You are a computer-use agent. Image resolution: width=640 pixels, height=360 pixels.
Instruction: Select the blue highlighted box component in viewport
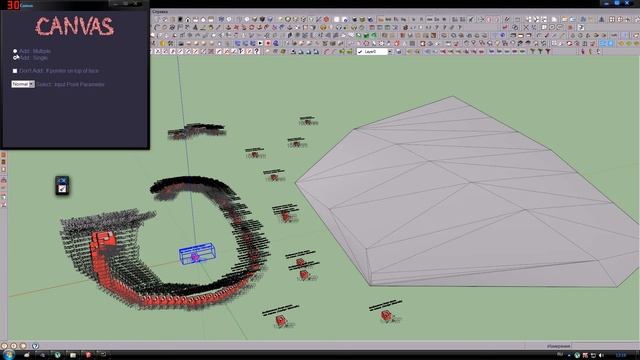coord(197,253)
